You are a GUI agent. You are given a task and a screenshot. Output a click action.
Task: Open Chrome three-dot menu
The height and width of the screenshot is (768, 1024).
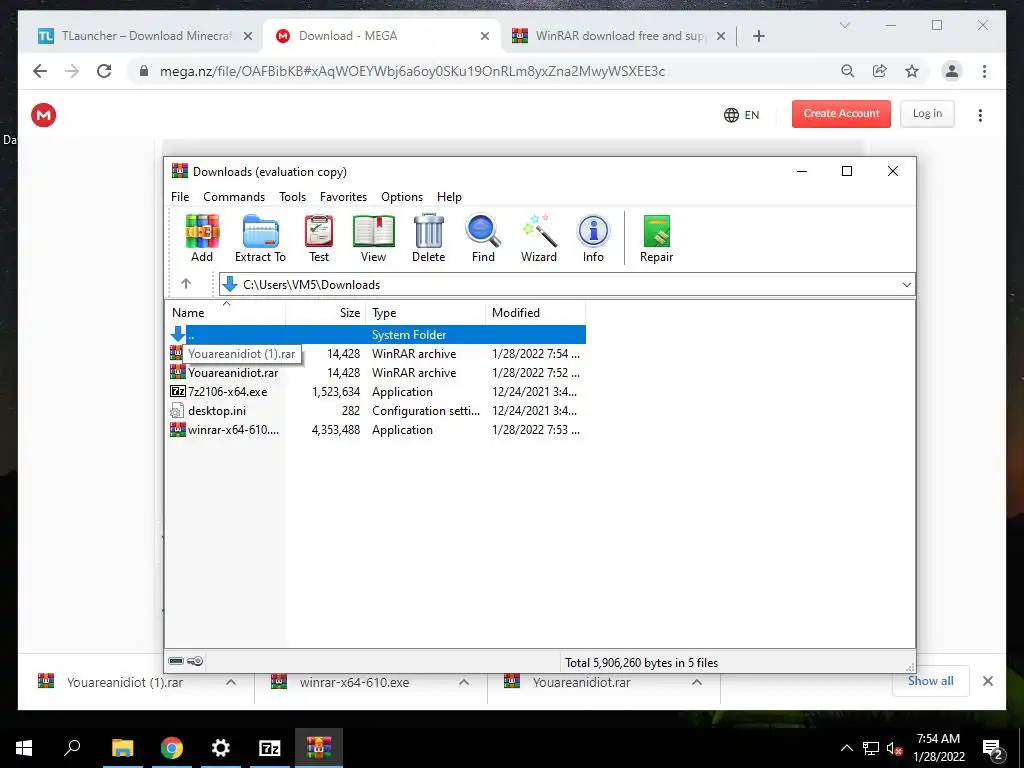984,71
